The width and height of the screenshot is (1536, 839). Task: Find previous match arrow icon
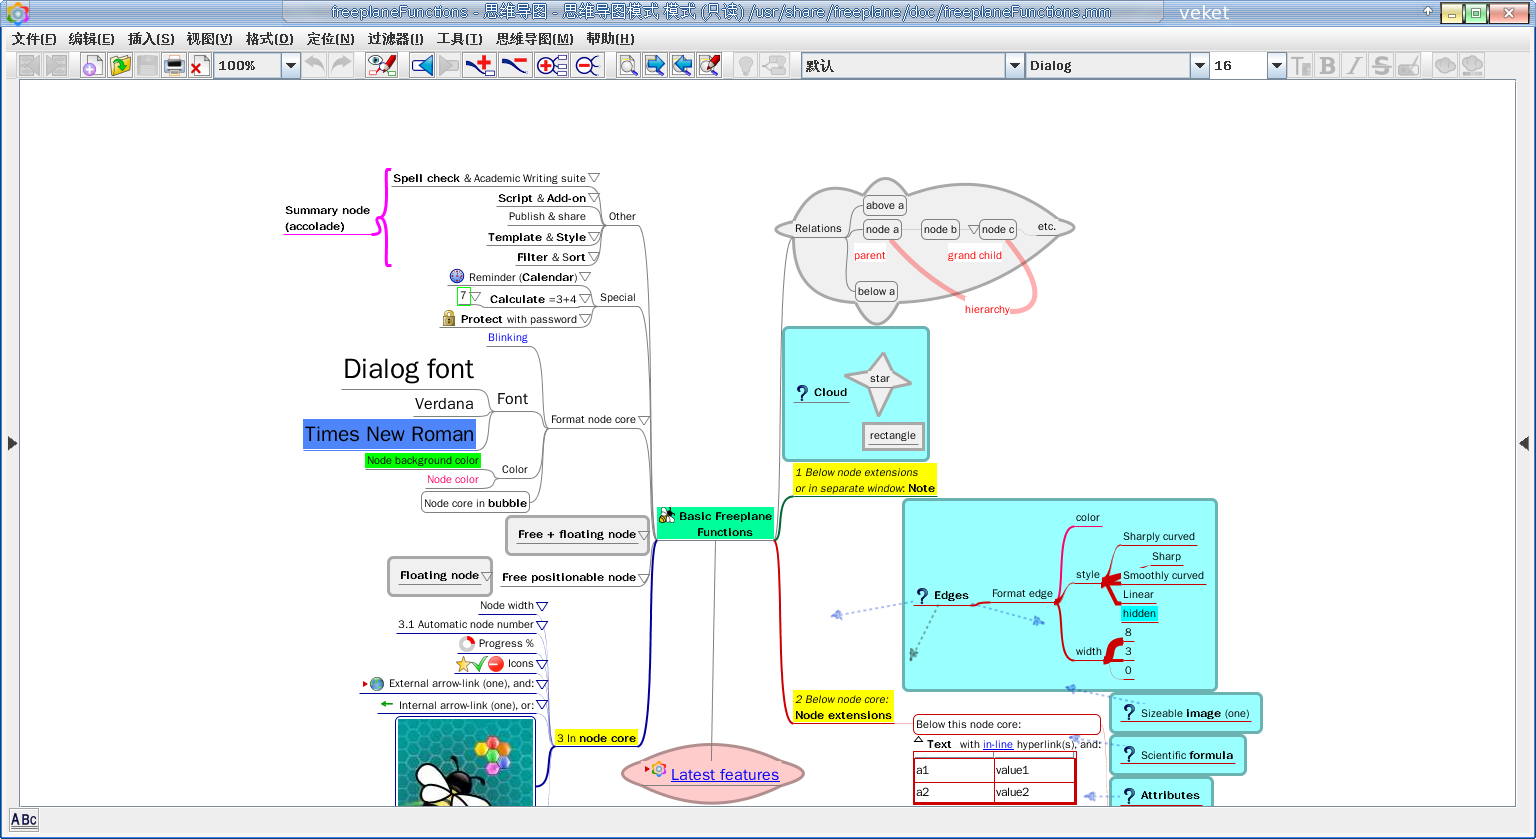(x=682, y=66)
